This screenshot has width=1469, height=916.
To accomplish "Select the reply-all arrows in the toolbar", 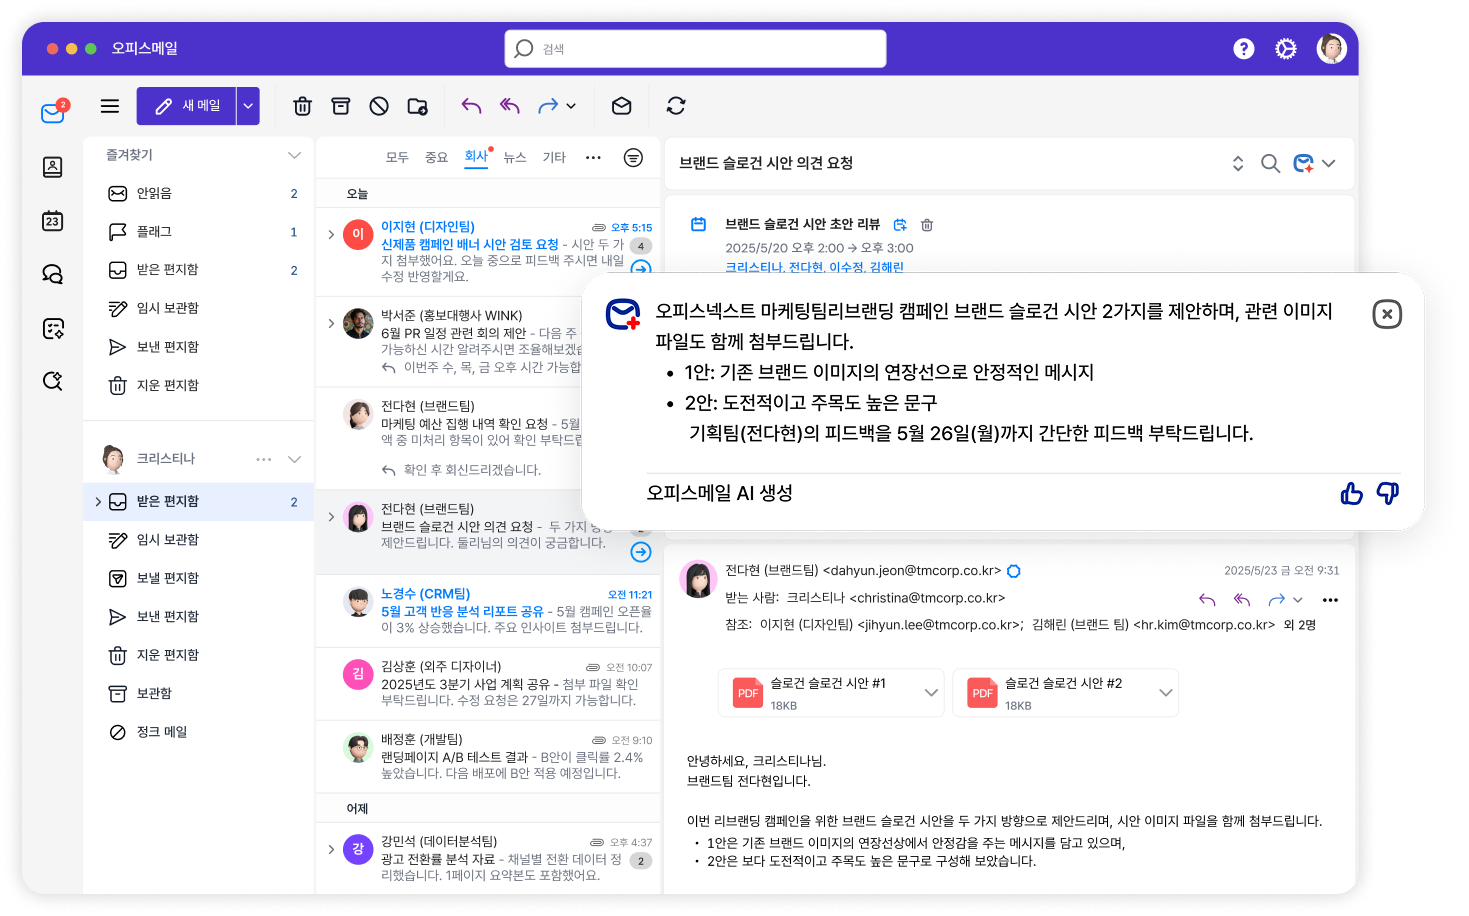I will [509, 105].
